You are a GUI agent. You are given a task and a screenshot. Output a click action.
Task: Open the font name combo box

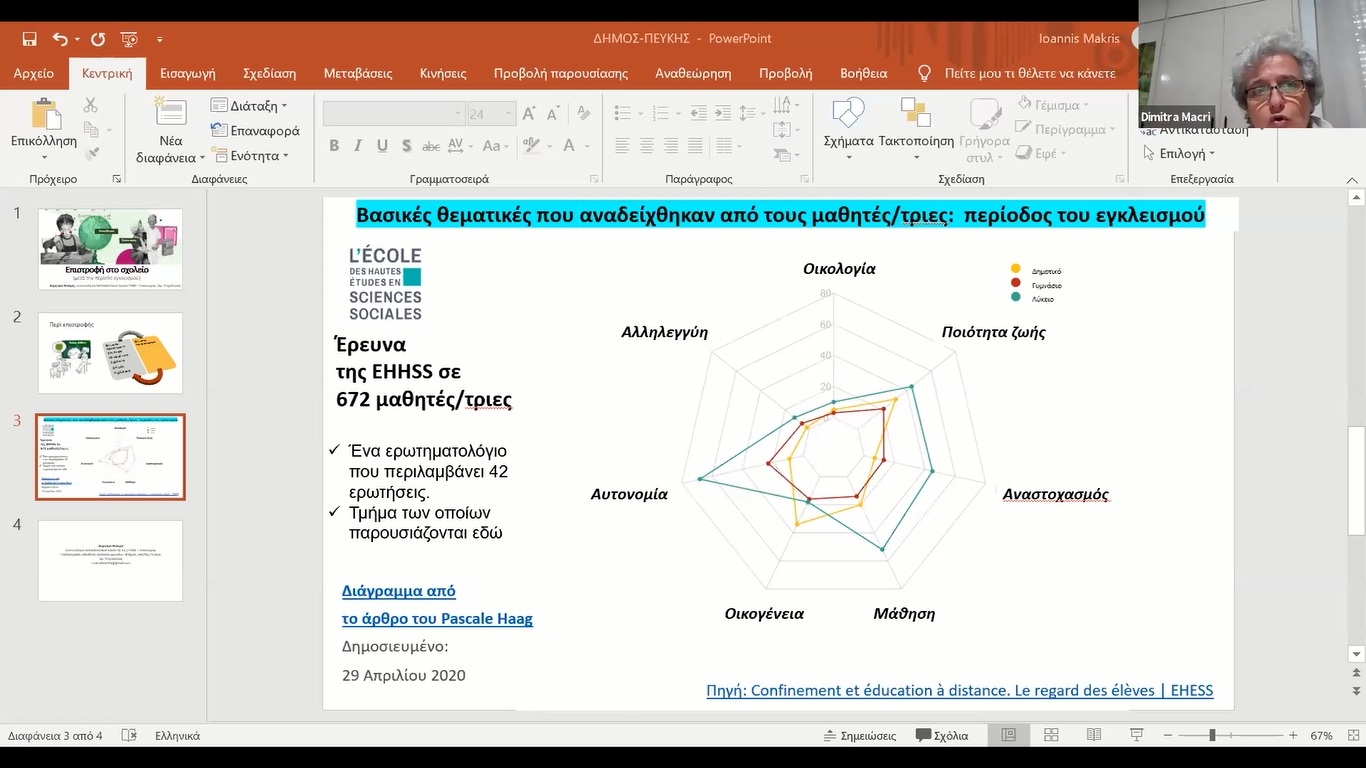pos(394,114)
